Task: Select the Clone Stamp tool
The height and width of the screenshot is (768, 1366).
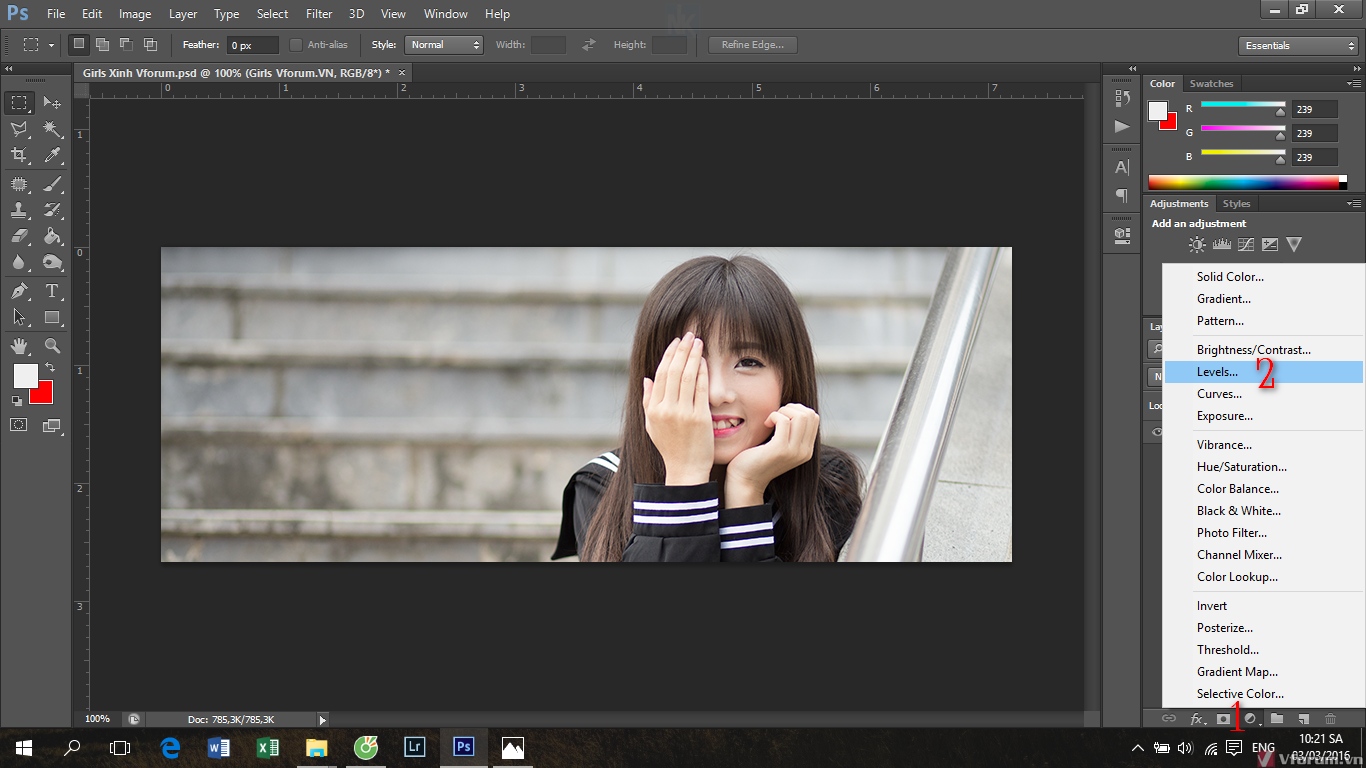Action: [19, 210]
